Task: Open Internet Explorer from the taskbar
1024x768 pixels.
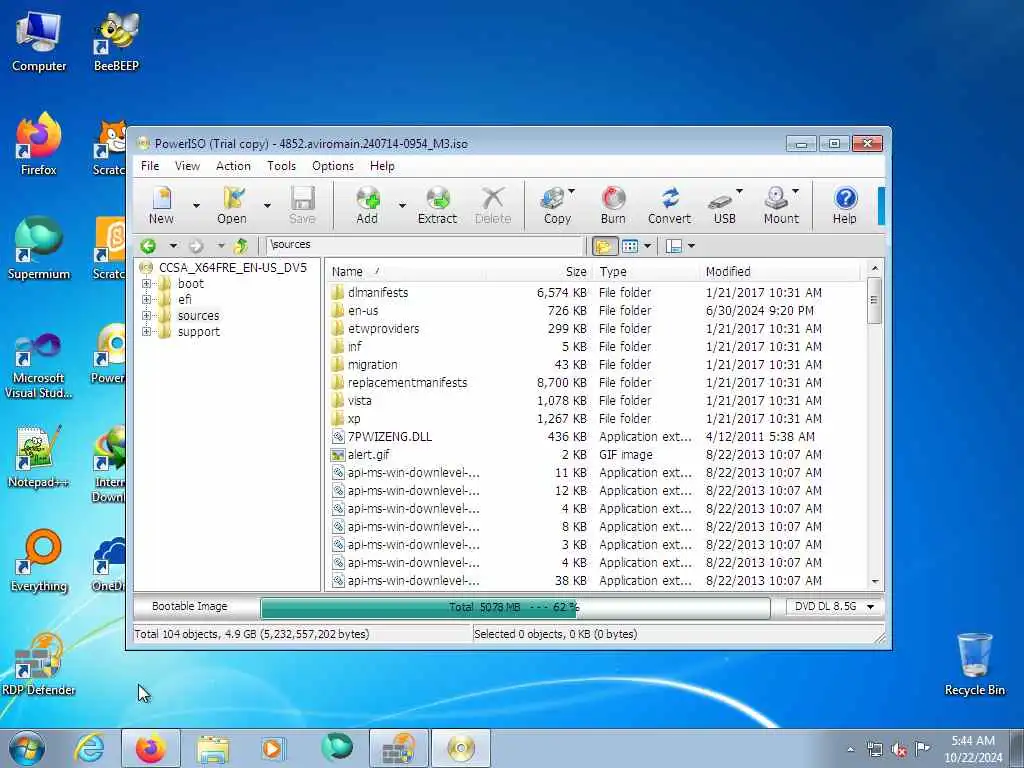Action: pyautogui.click(x=89, y=748)
